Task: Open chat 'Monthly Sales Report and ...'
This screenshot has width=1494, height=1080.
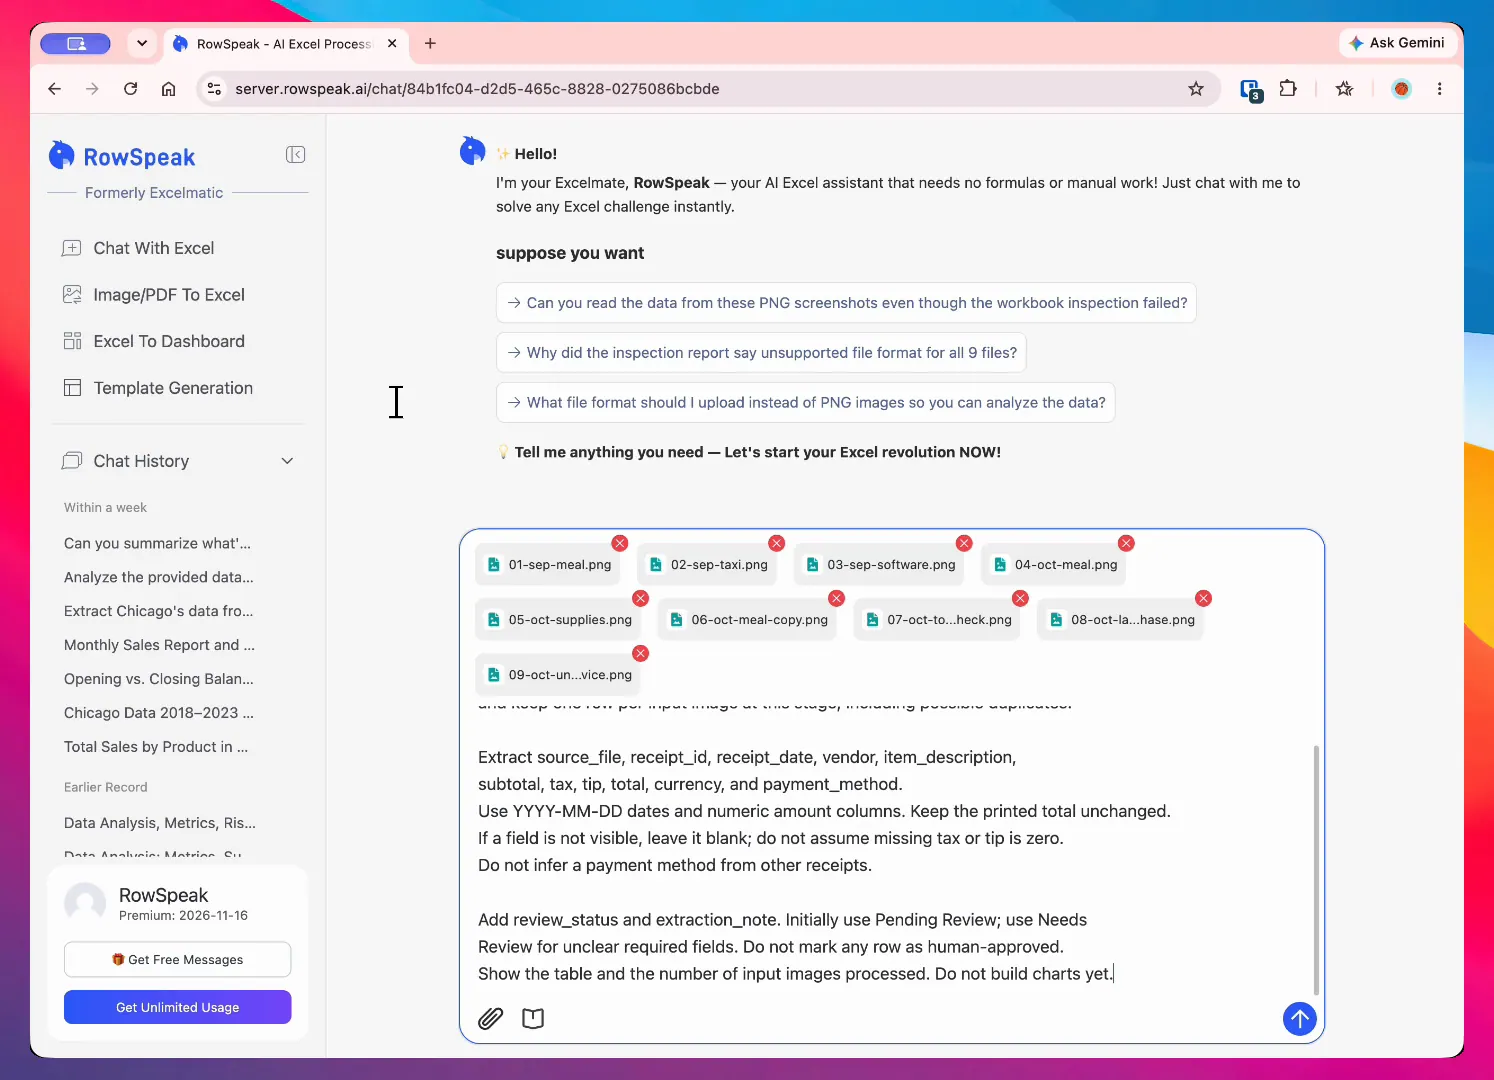Action: [x=159, y=645]
